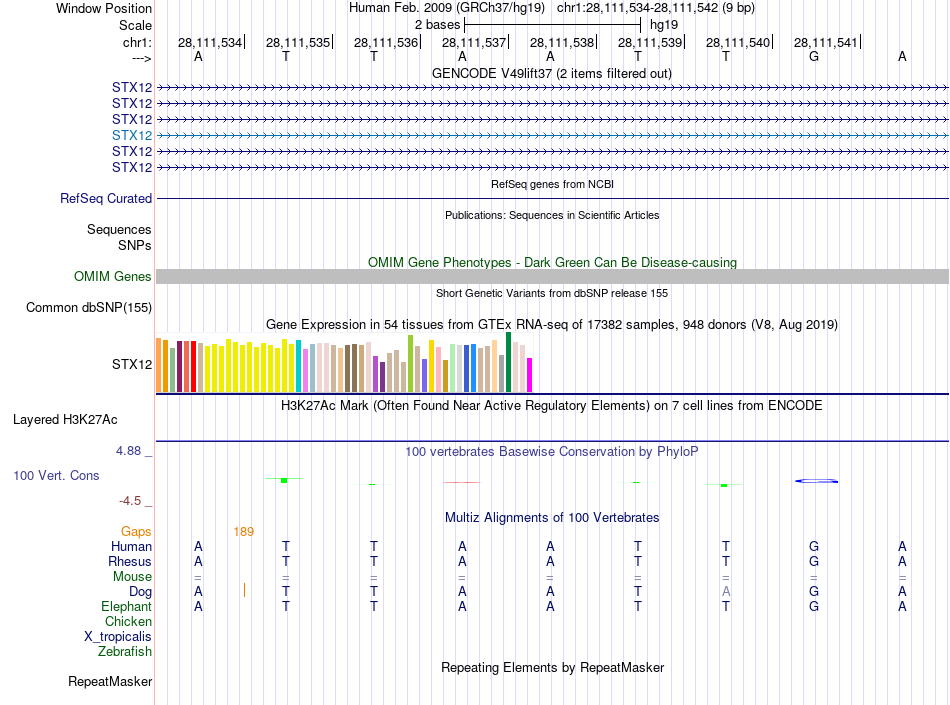This screenshot has width=950, height=705.
Task: Click the red PhyloP negative score bar
Action: [462, 482]
